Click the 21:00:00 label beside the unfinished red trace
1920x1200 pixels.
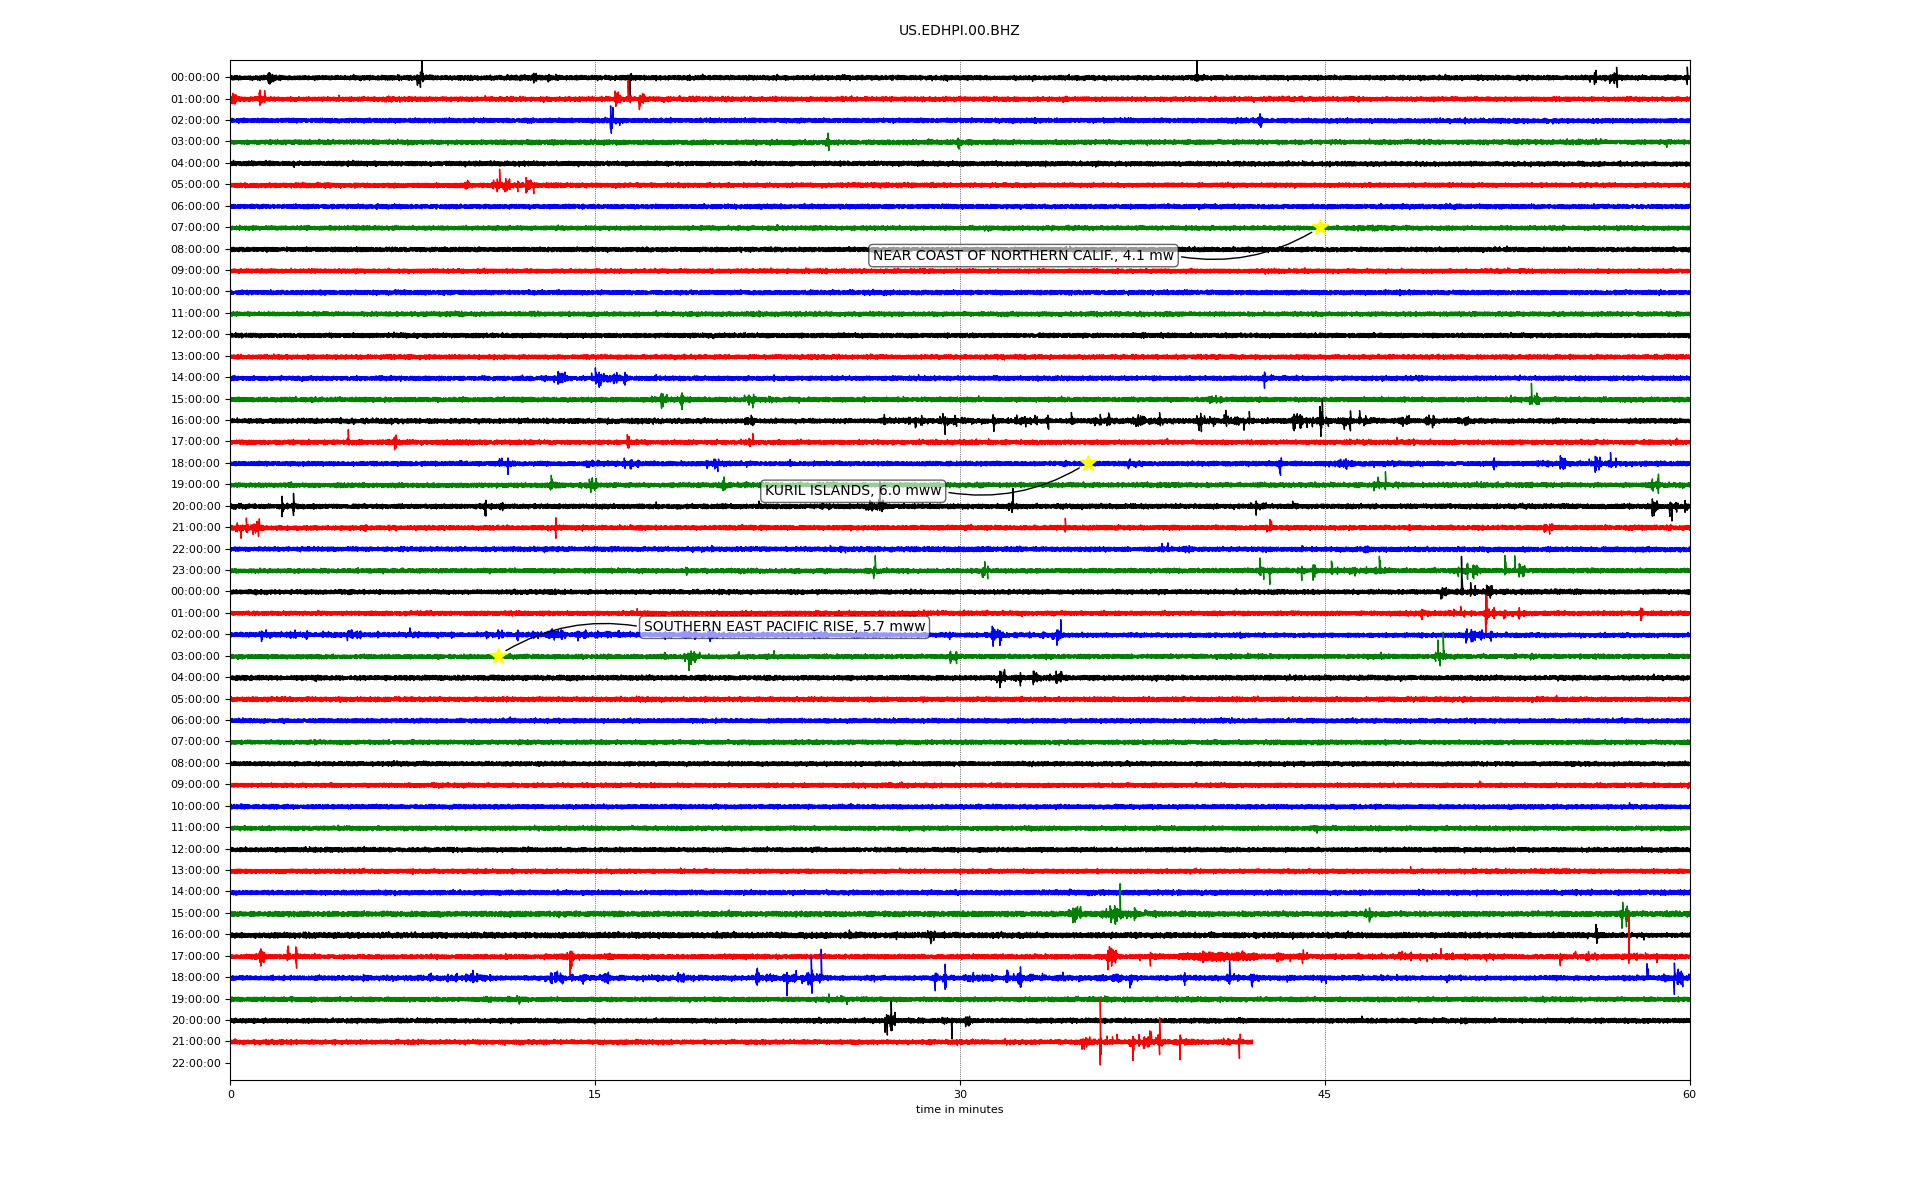click(x=195, y=1042)
